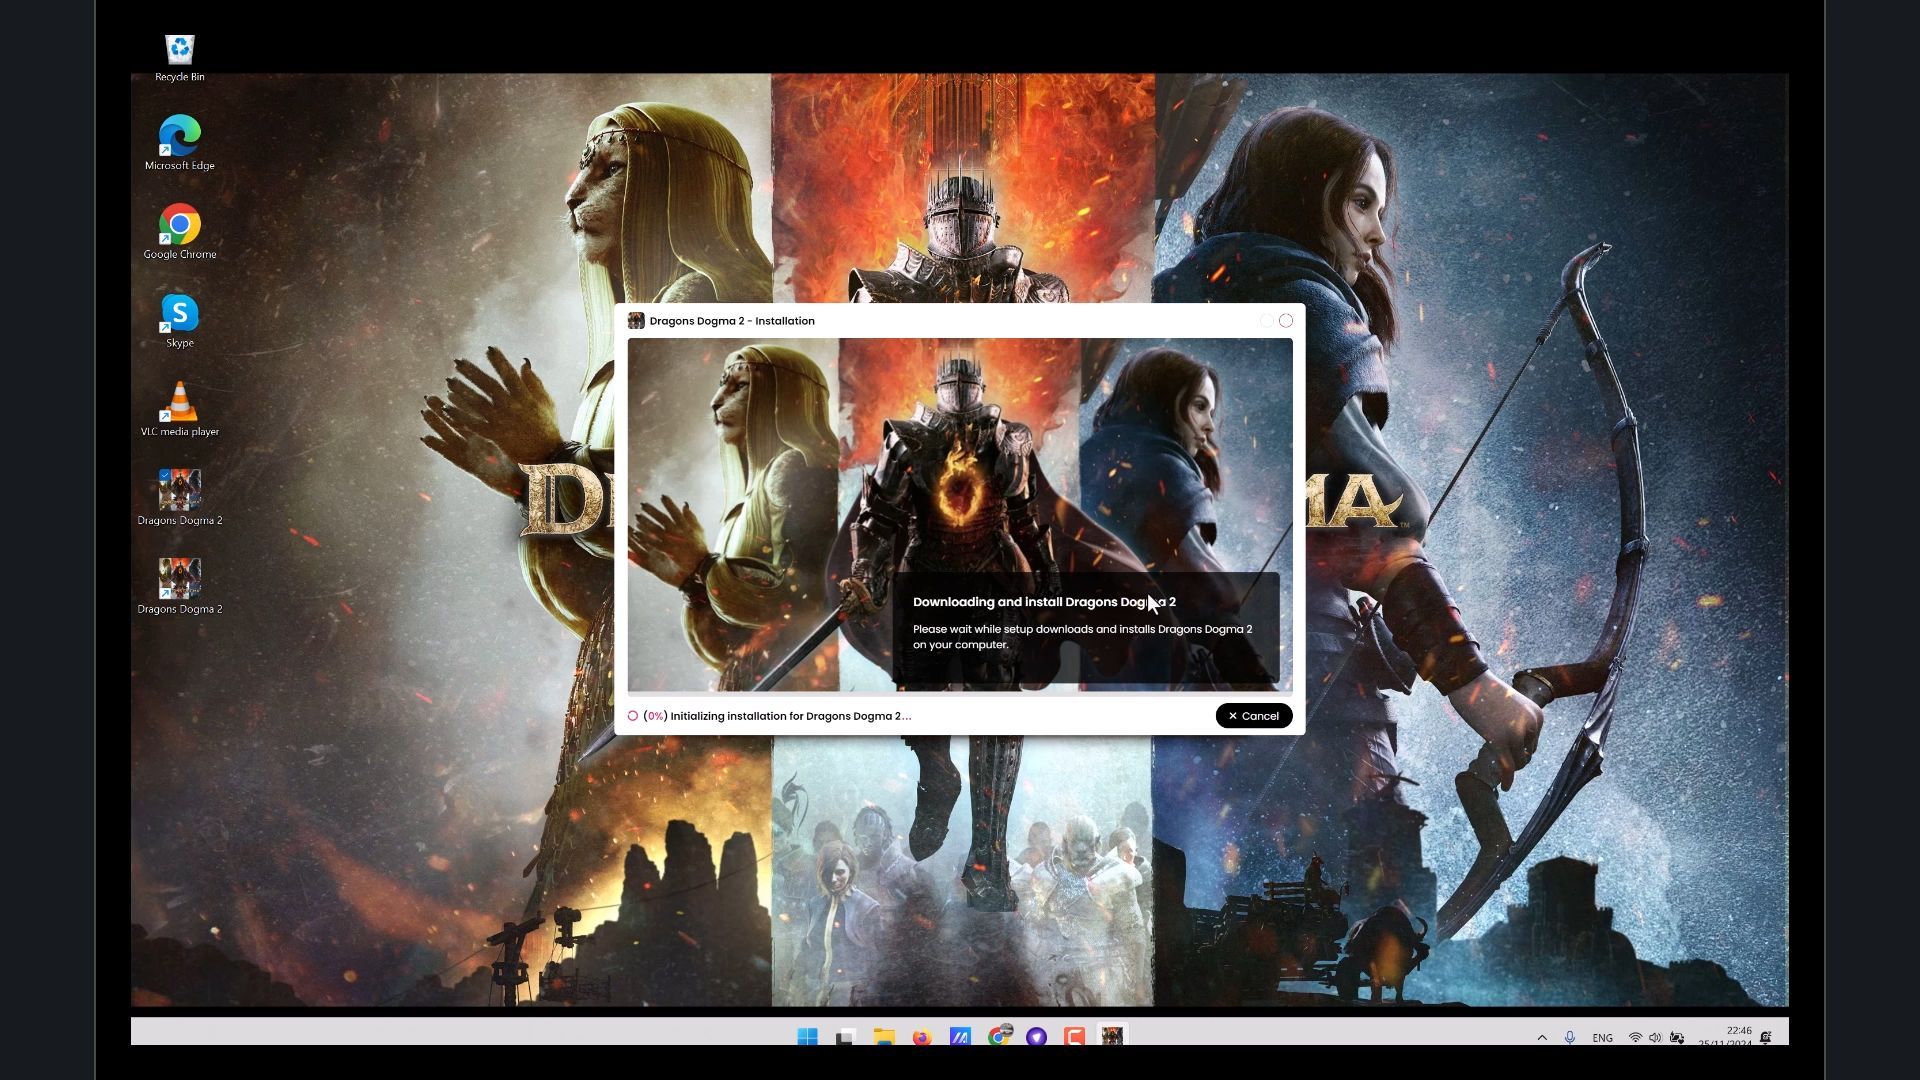Open the notifications bell icon

click(x=1766, y=1038)
